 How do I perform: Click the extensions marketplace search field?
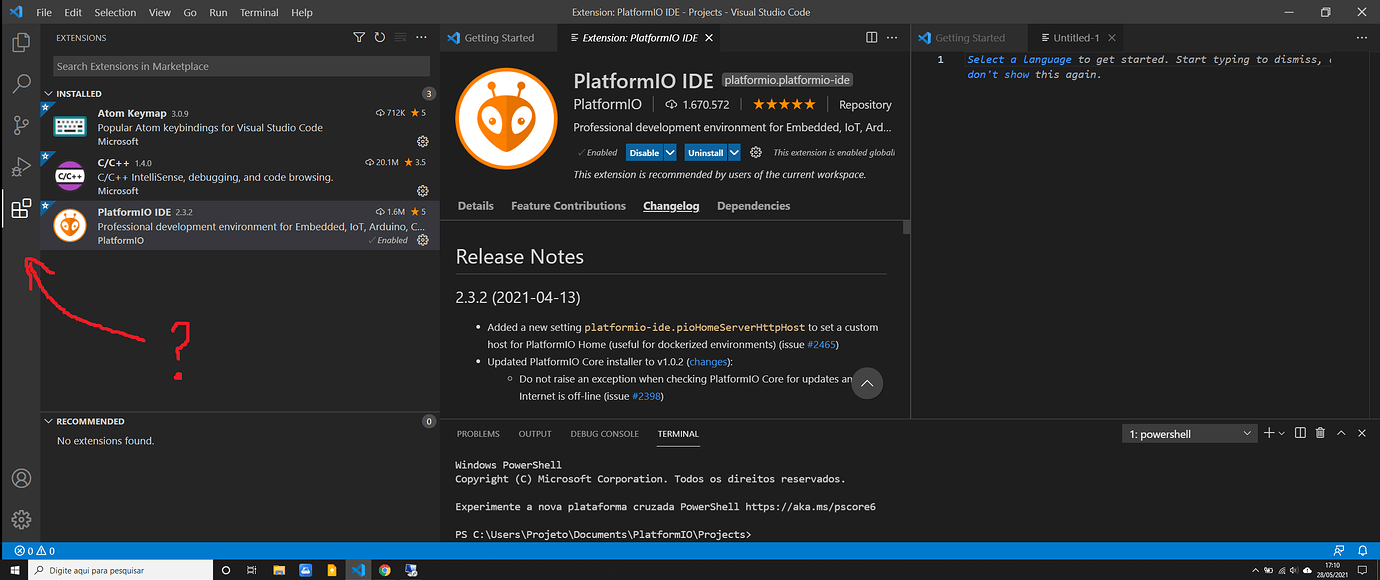(x=240, y=65)
